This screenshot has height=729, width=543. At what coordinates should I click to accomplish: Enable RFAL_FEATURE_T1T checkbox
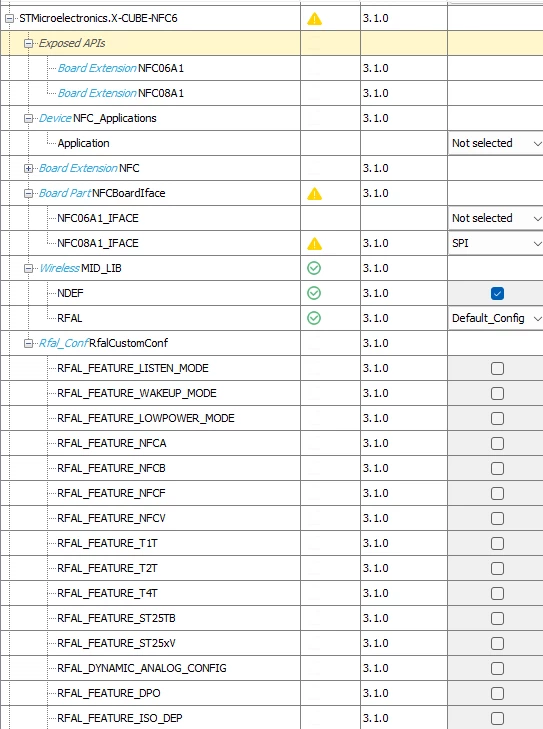[497, 543]
